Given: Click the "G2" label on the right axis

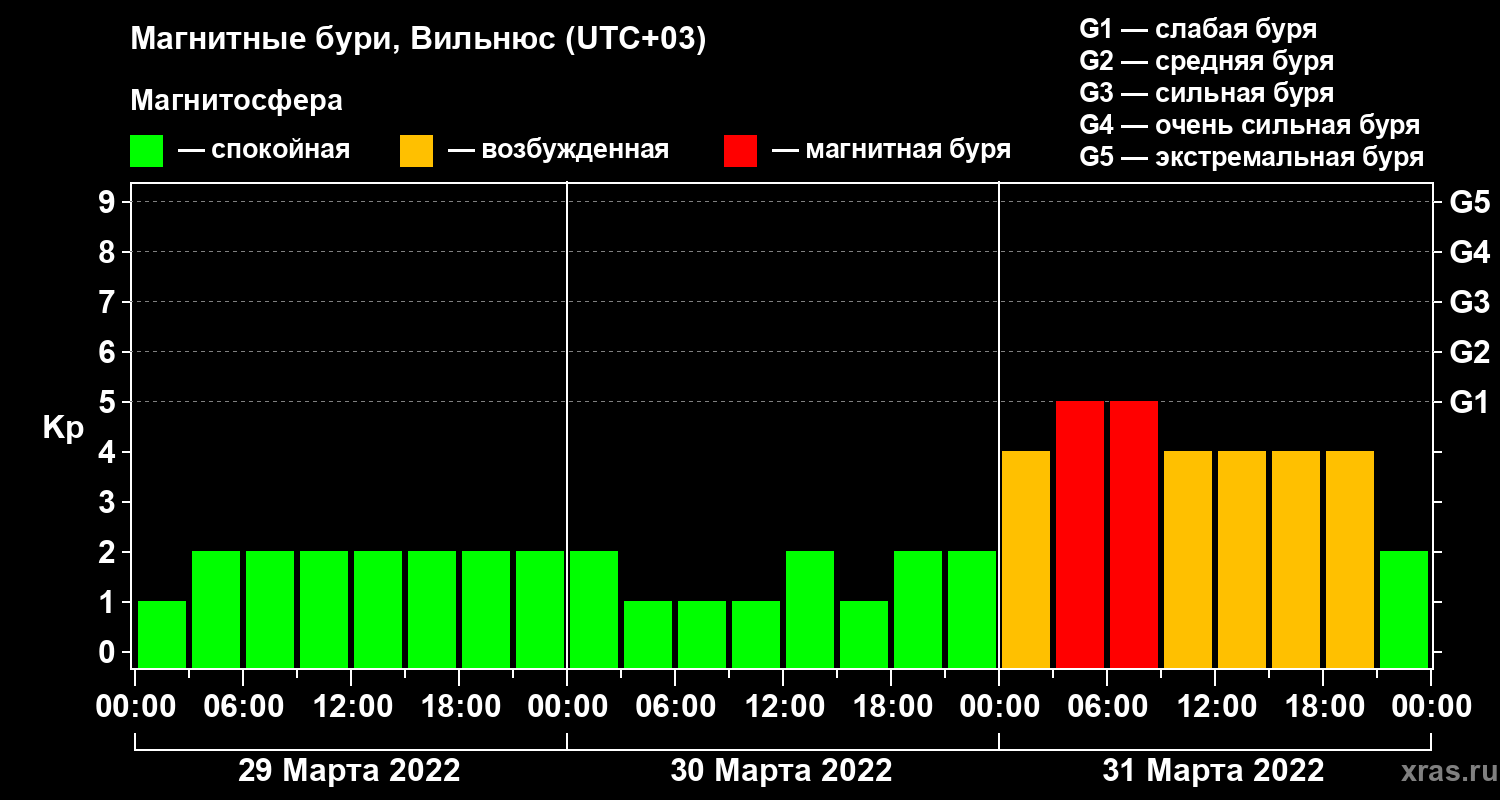Looking at the screenshot, I should click(1470, 352).
